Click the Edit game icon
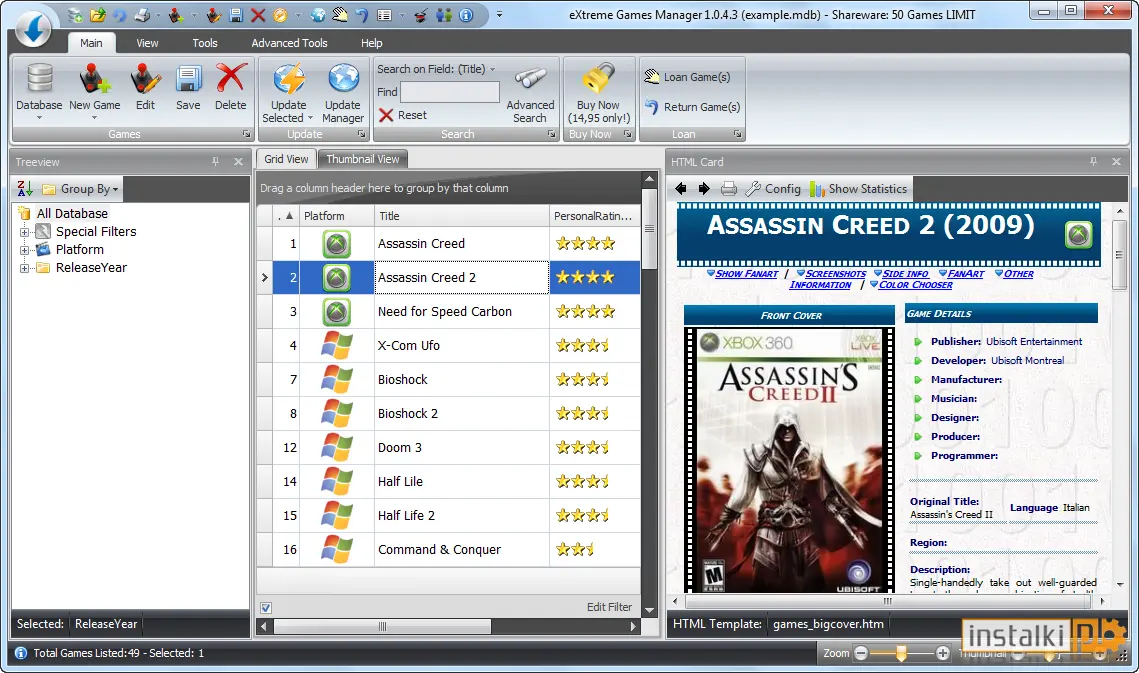The height and width of the screenshot is (673, 1139). tap(145, 78)
